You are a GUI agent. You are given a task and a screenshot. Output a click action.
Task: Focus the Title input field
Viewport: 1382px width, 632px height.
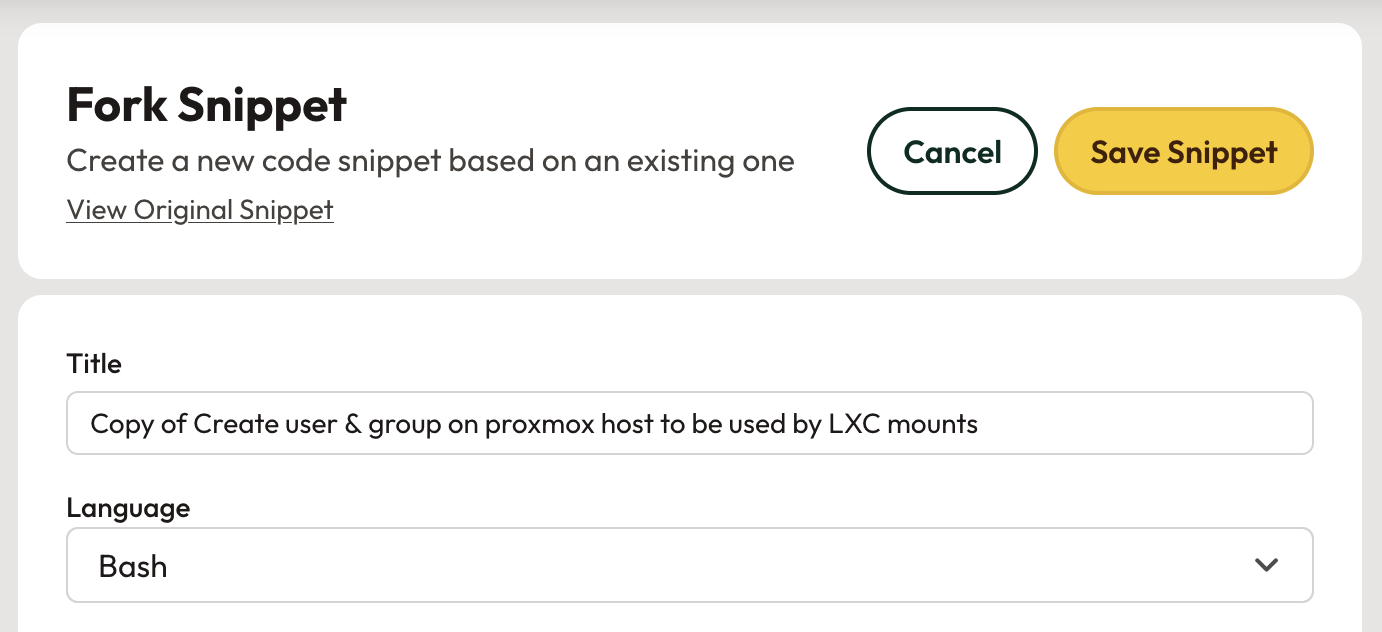(689, 423)
